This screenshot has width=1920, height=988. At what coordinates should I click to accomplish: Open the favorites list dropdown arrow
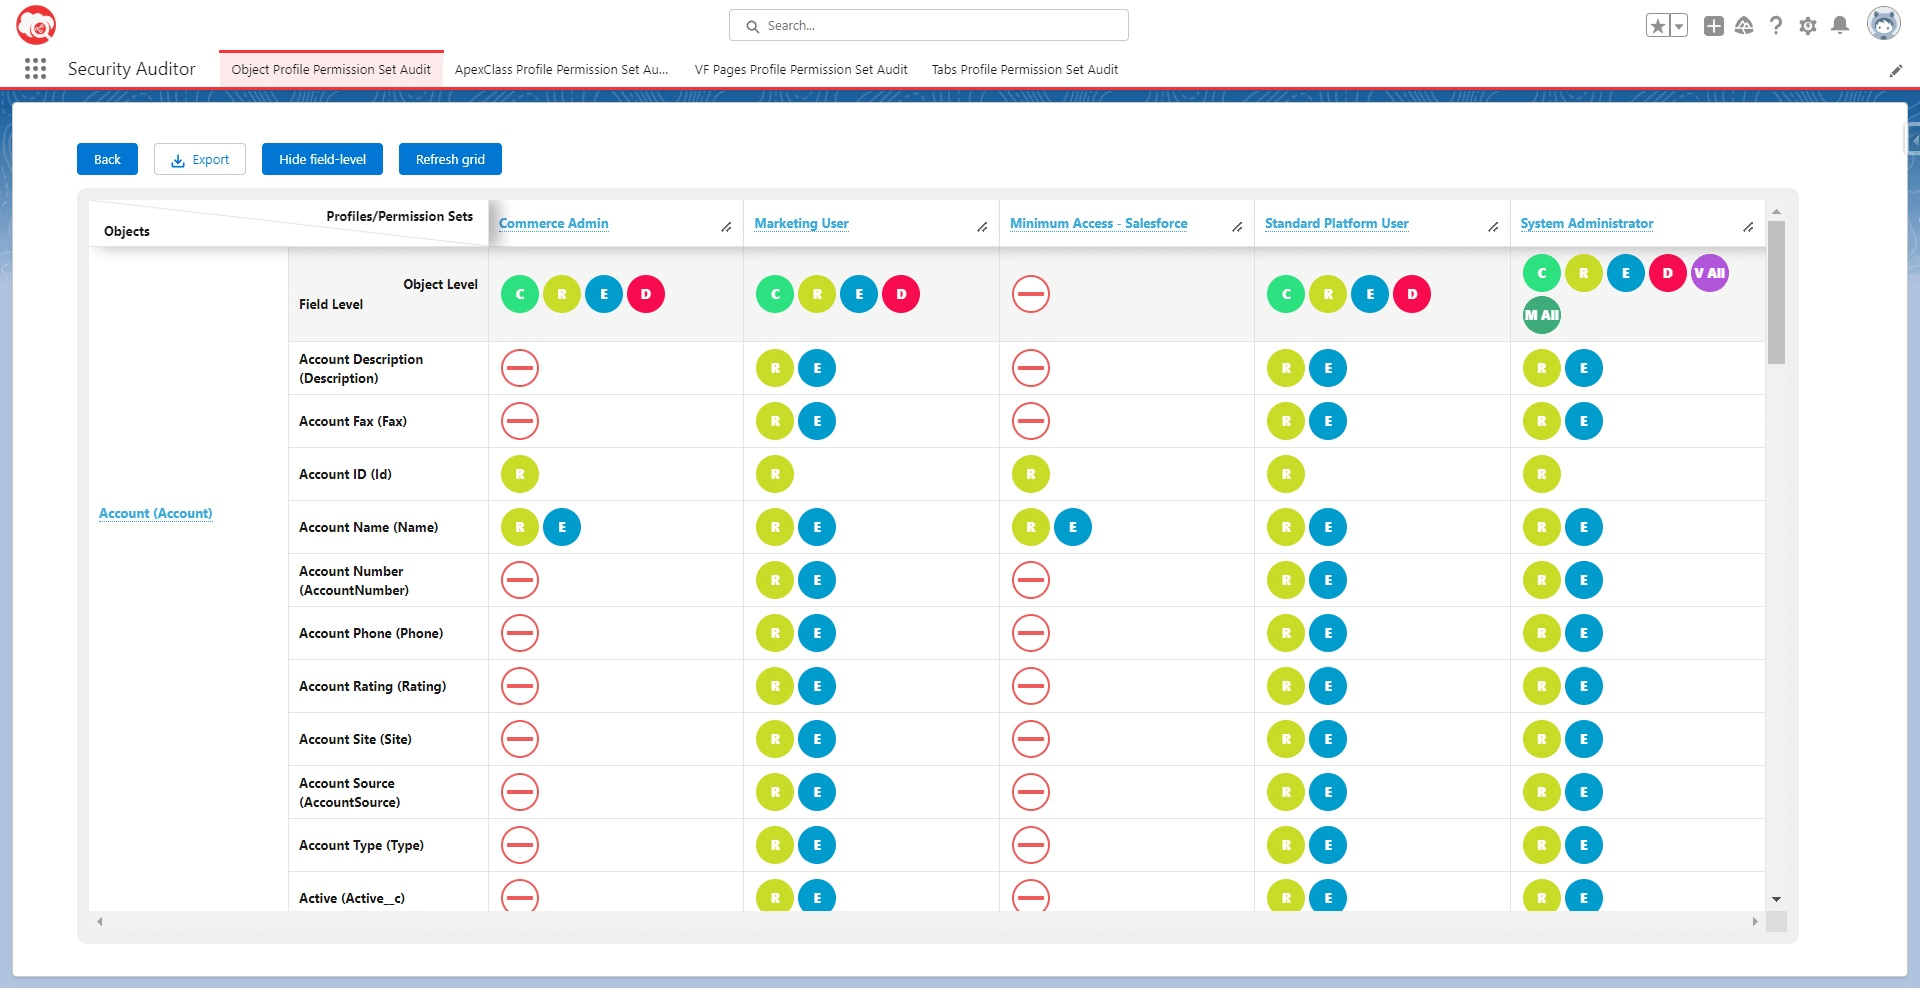click(1679, 26)
